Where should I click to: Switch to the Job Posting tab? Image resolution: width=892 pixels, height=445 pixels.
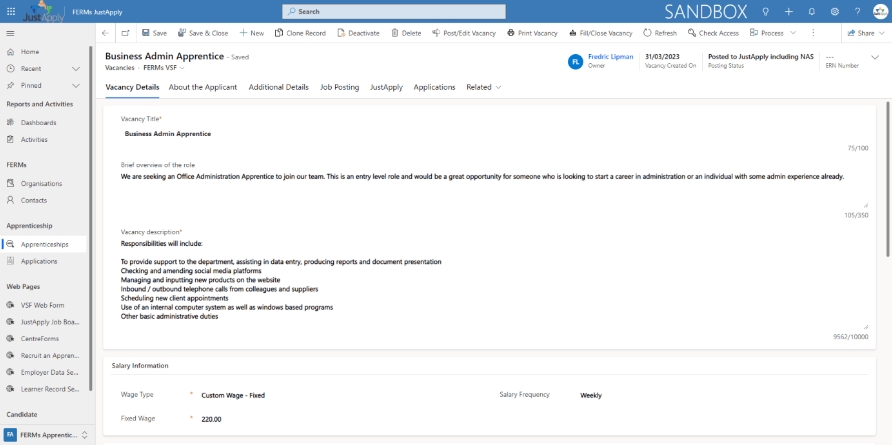point(339,87)
